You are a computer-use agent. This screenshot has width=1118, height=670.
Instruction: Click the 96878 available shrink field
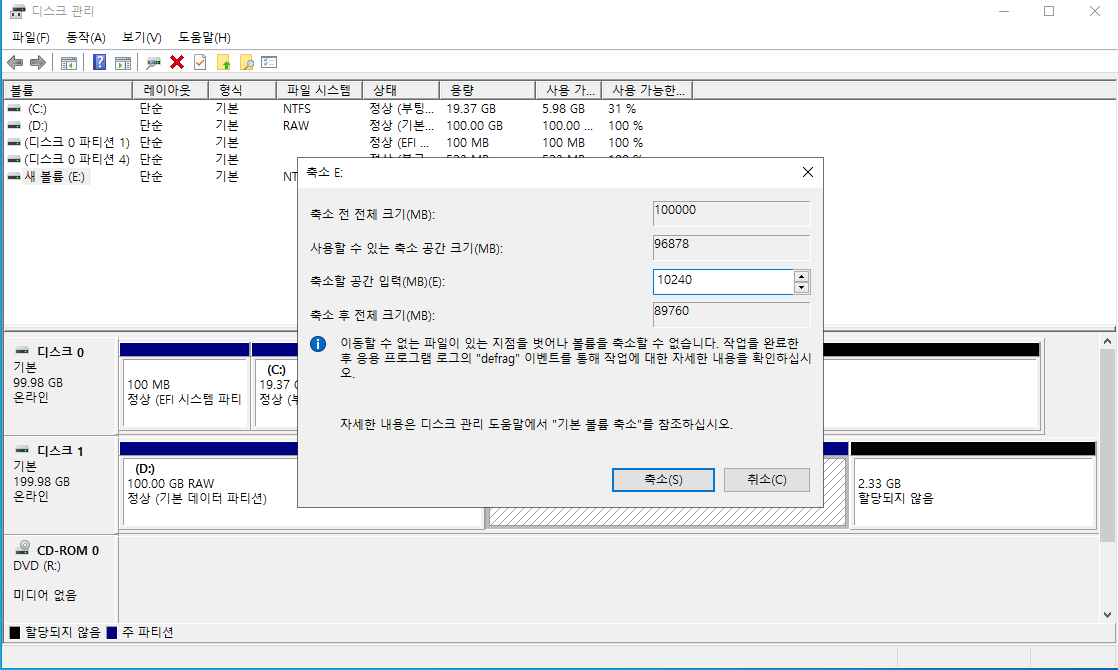click(x=732, y=247)
